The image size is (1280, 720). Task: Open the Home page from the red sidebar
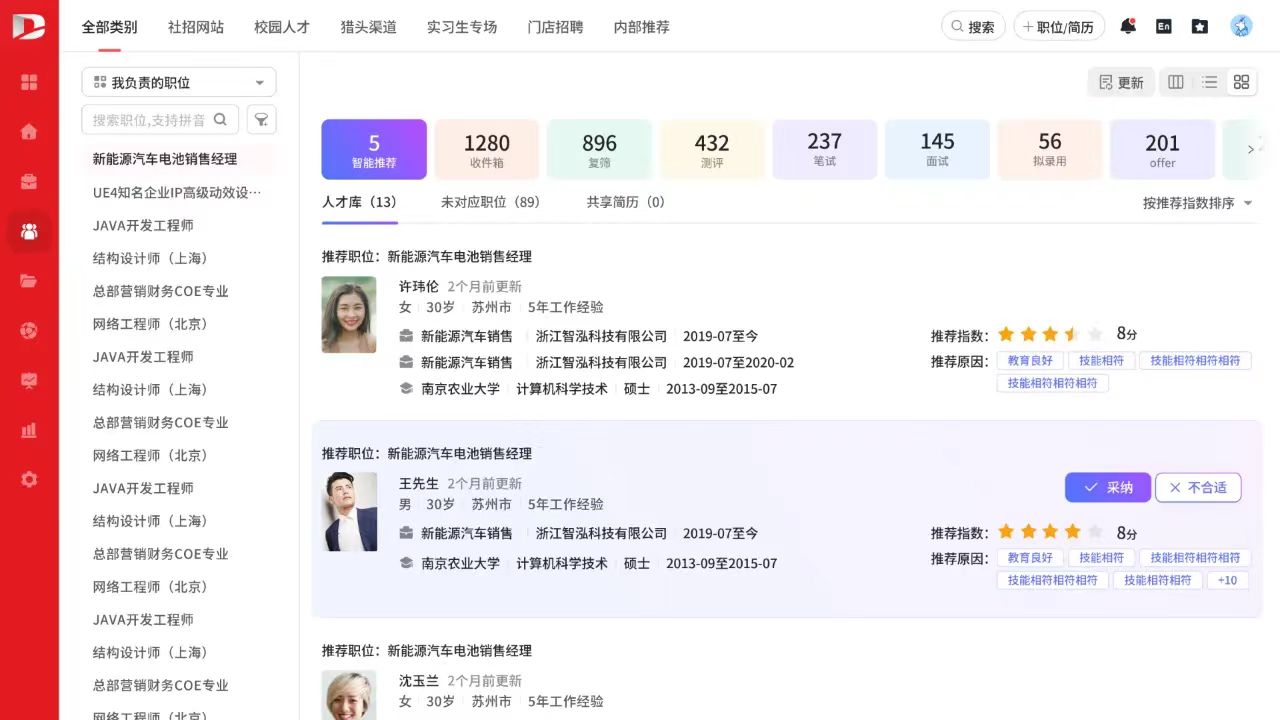click(x=28, y=131)
